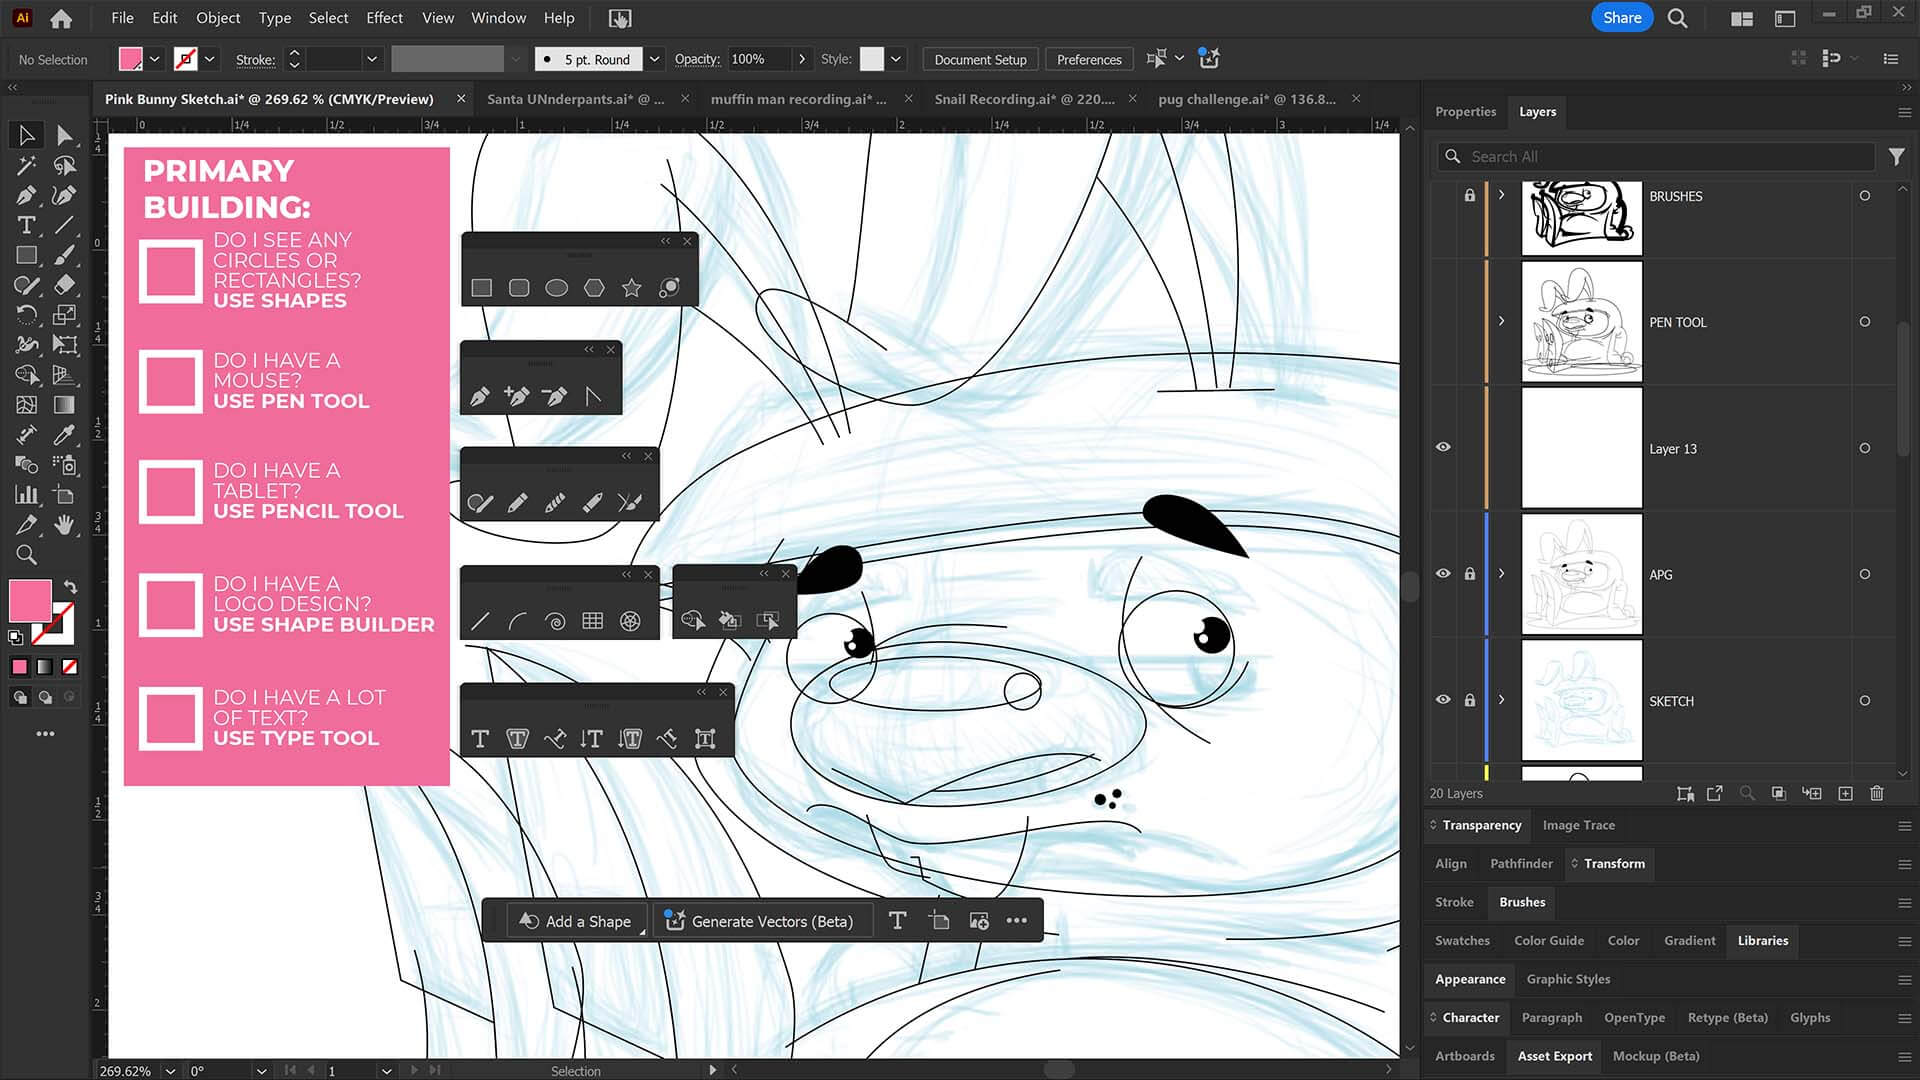Toggle lock on APG layer
1920x1080 pixels.
pyautogui.click(x=1469, y=574)
